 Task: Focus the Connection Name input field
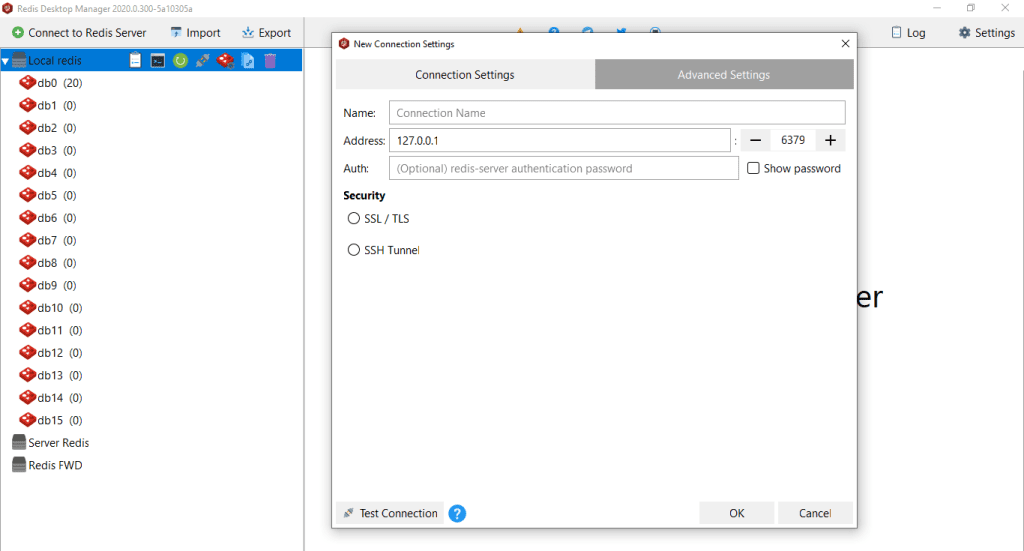tap(617, 112)
